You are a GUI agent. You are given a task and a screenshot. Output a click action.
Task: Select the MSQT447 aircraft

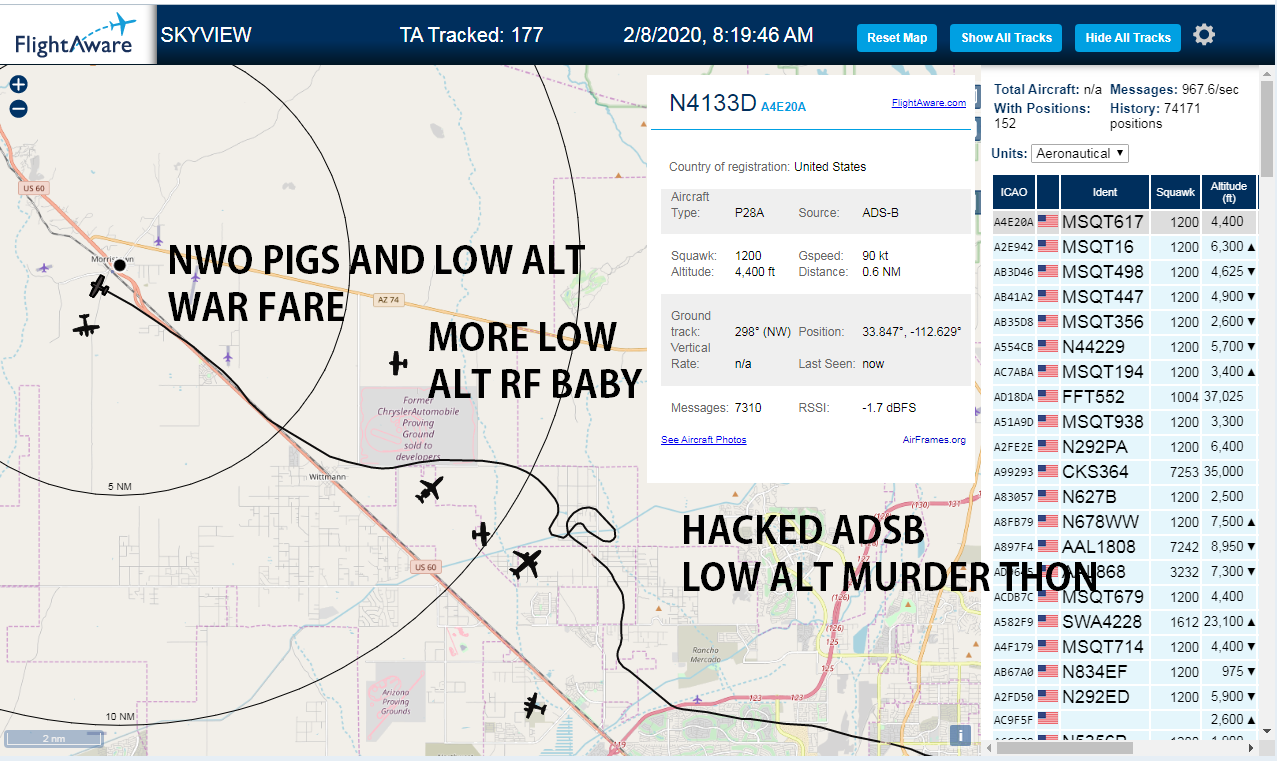[1124, 297]
